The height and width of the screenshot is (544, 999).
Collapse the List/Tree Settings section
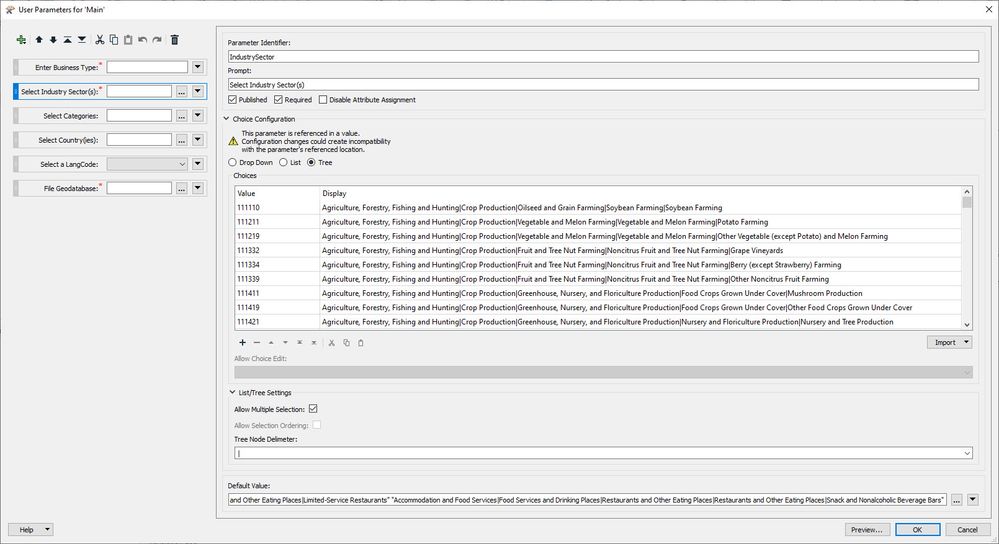click(x=233, y=392)
